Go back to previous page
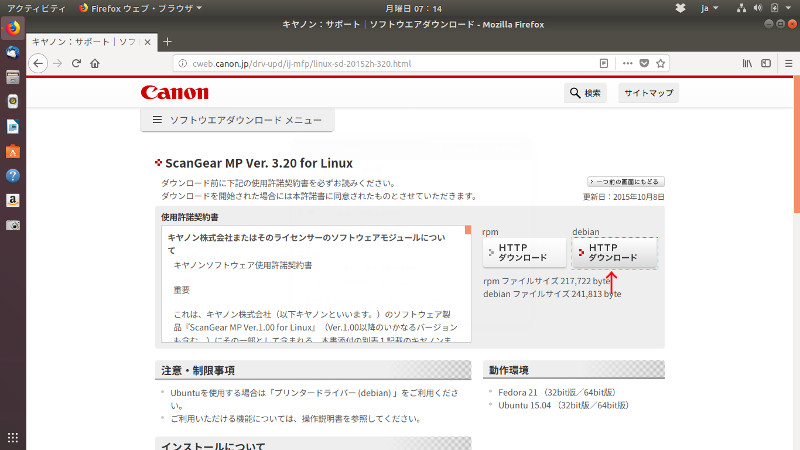Screen dimensions: 800x450 38,63
